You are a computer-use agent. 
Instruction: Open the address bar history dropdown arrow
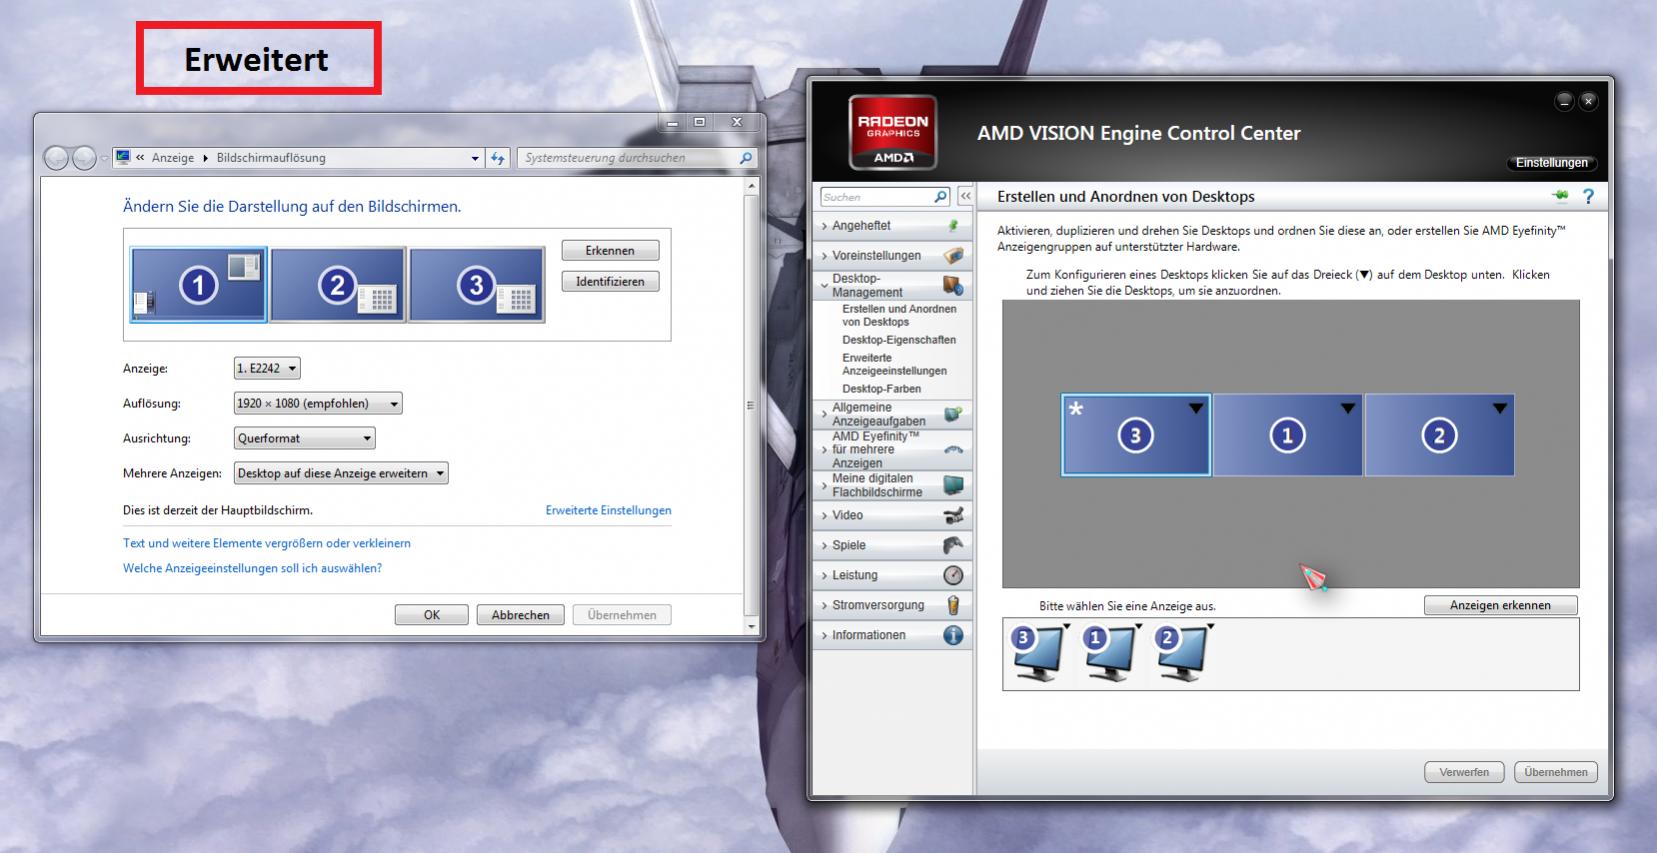(475, 158)
